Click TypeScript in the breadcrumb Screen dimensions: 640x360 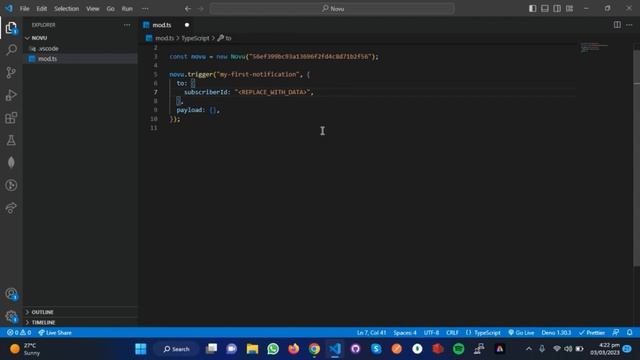pos(195,38)
